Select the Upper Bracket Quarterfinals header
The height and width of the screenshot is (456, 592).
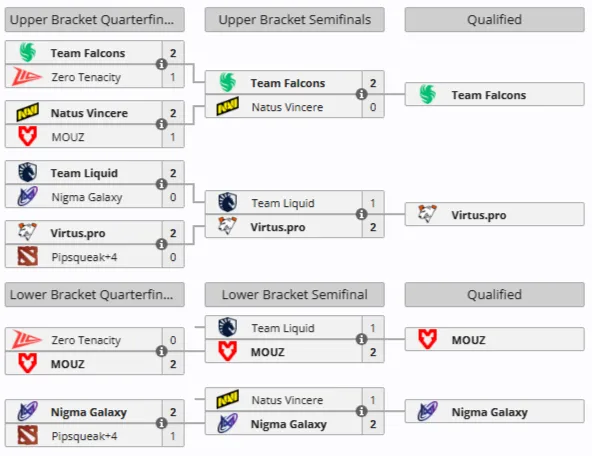pyautogui.click(x=95, y=20)
